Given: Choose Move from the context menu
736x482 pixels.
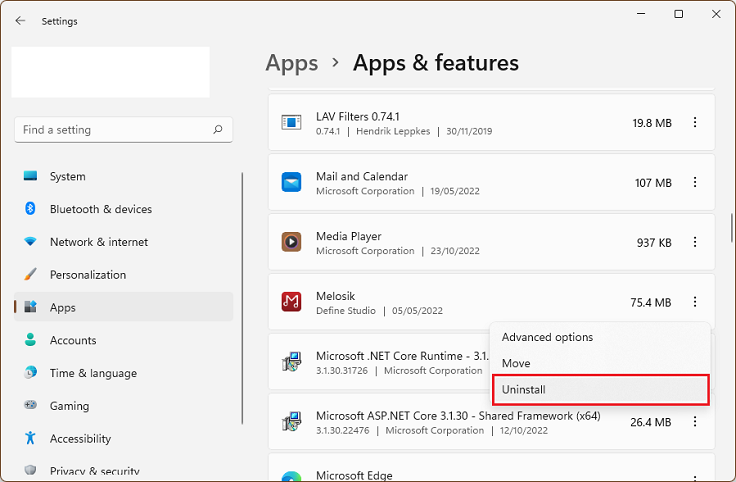Looking at the screenshot, I should (x=600, y=363).
